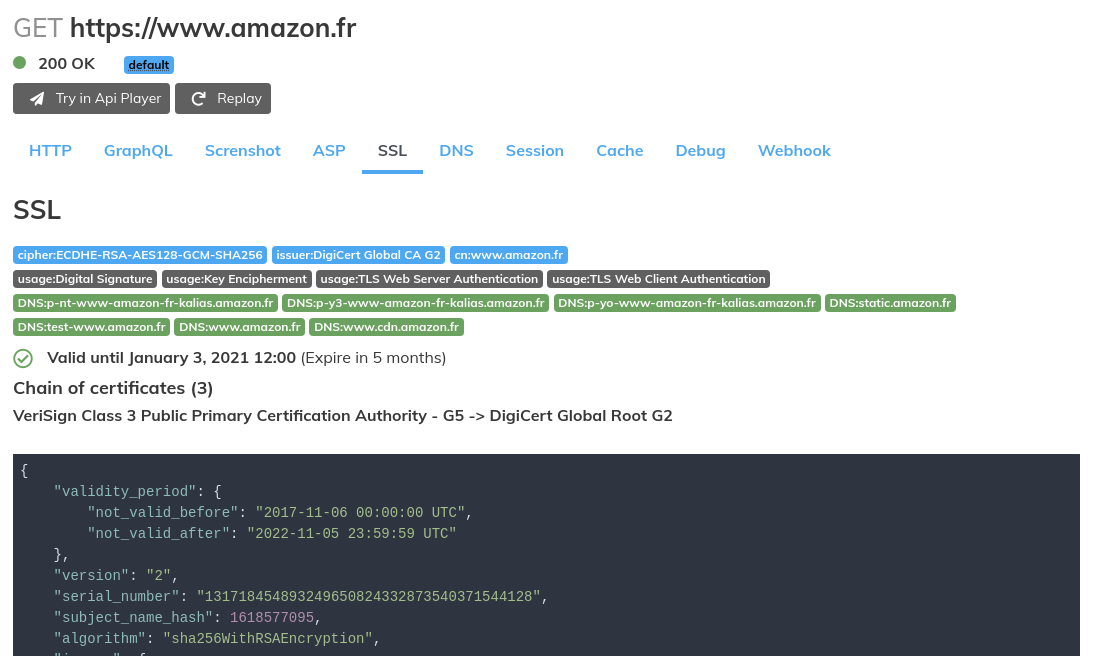Click the 200 OK status text

click(67, 64)
